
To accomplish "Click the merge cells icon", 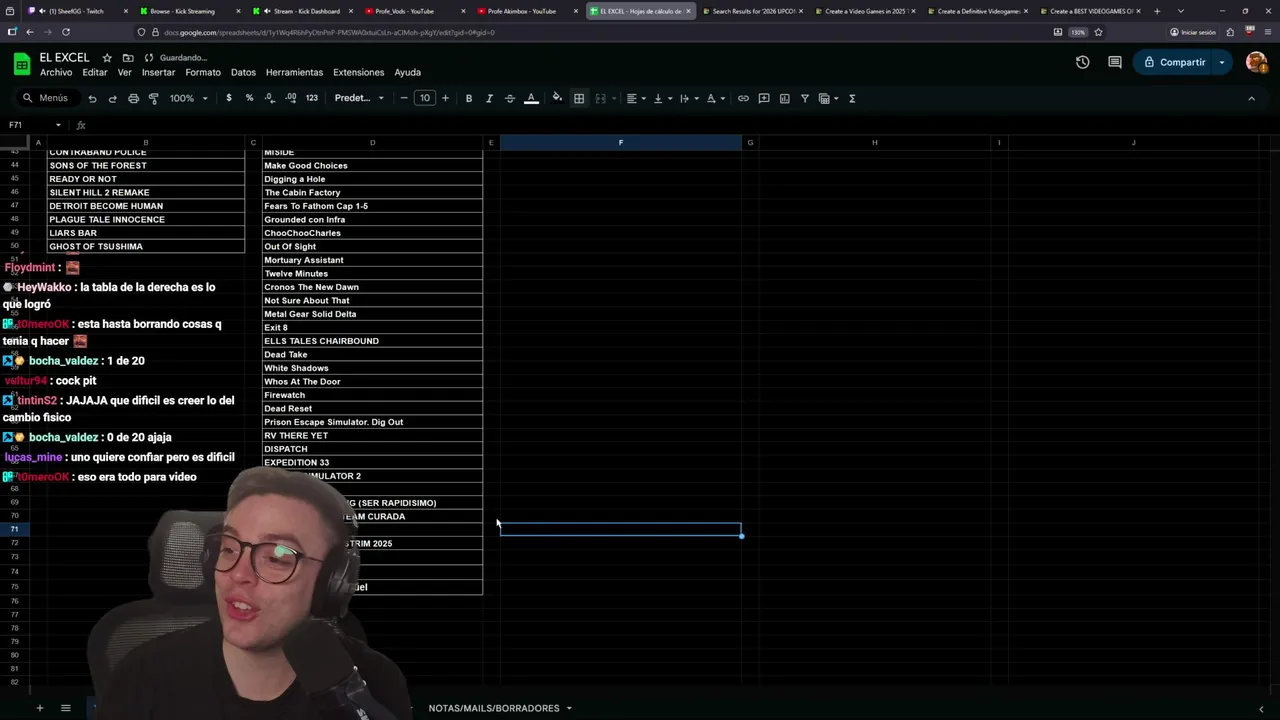I will click(x=601, y=98).
